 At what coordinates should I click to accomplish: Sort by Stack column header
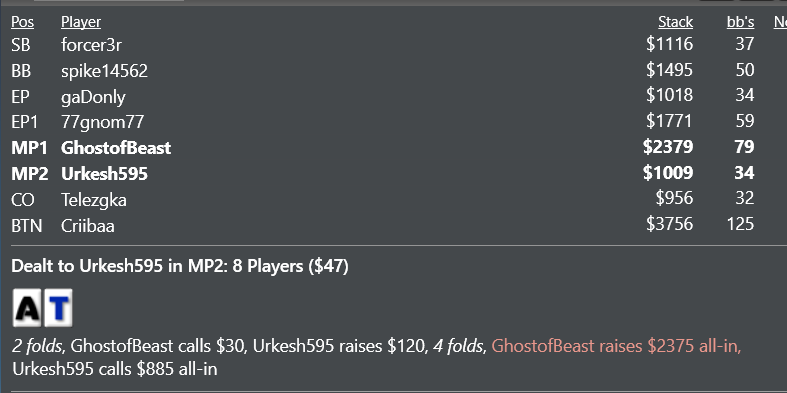tap(676, 22)
